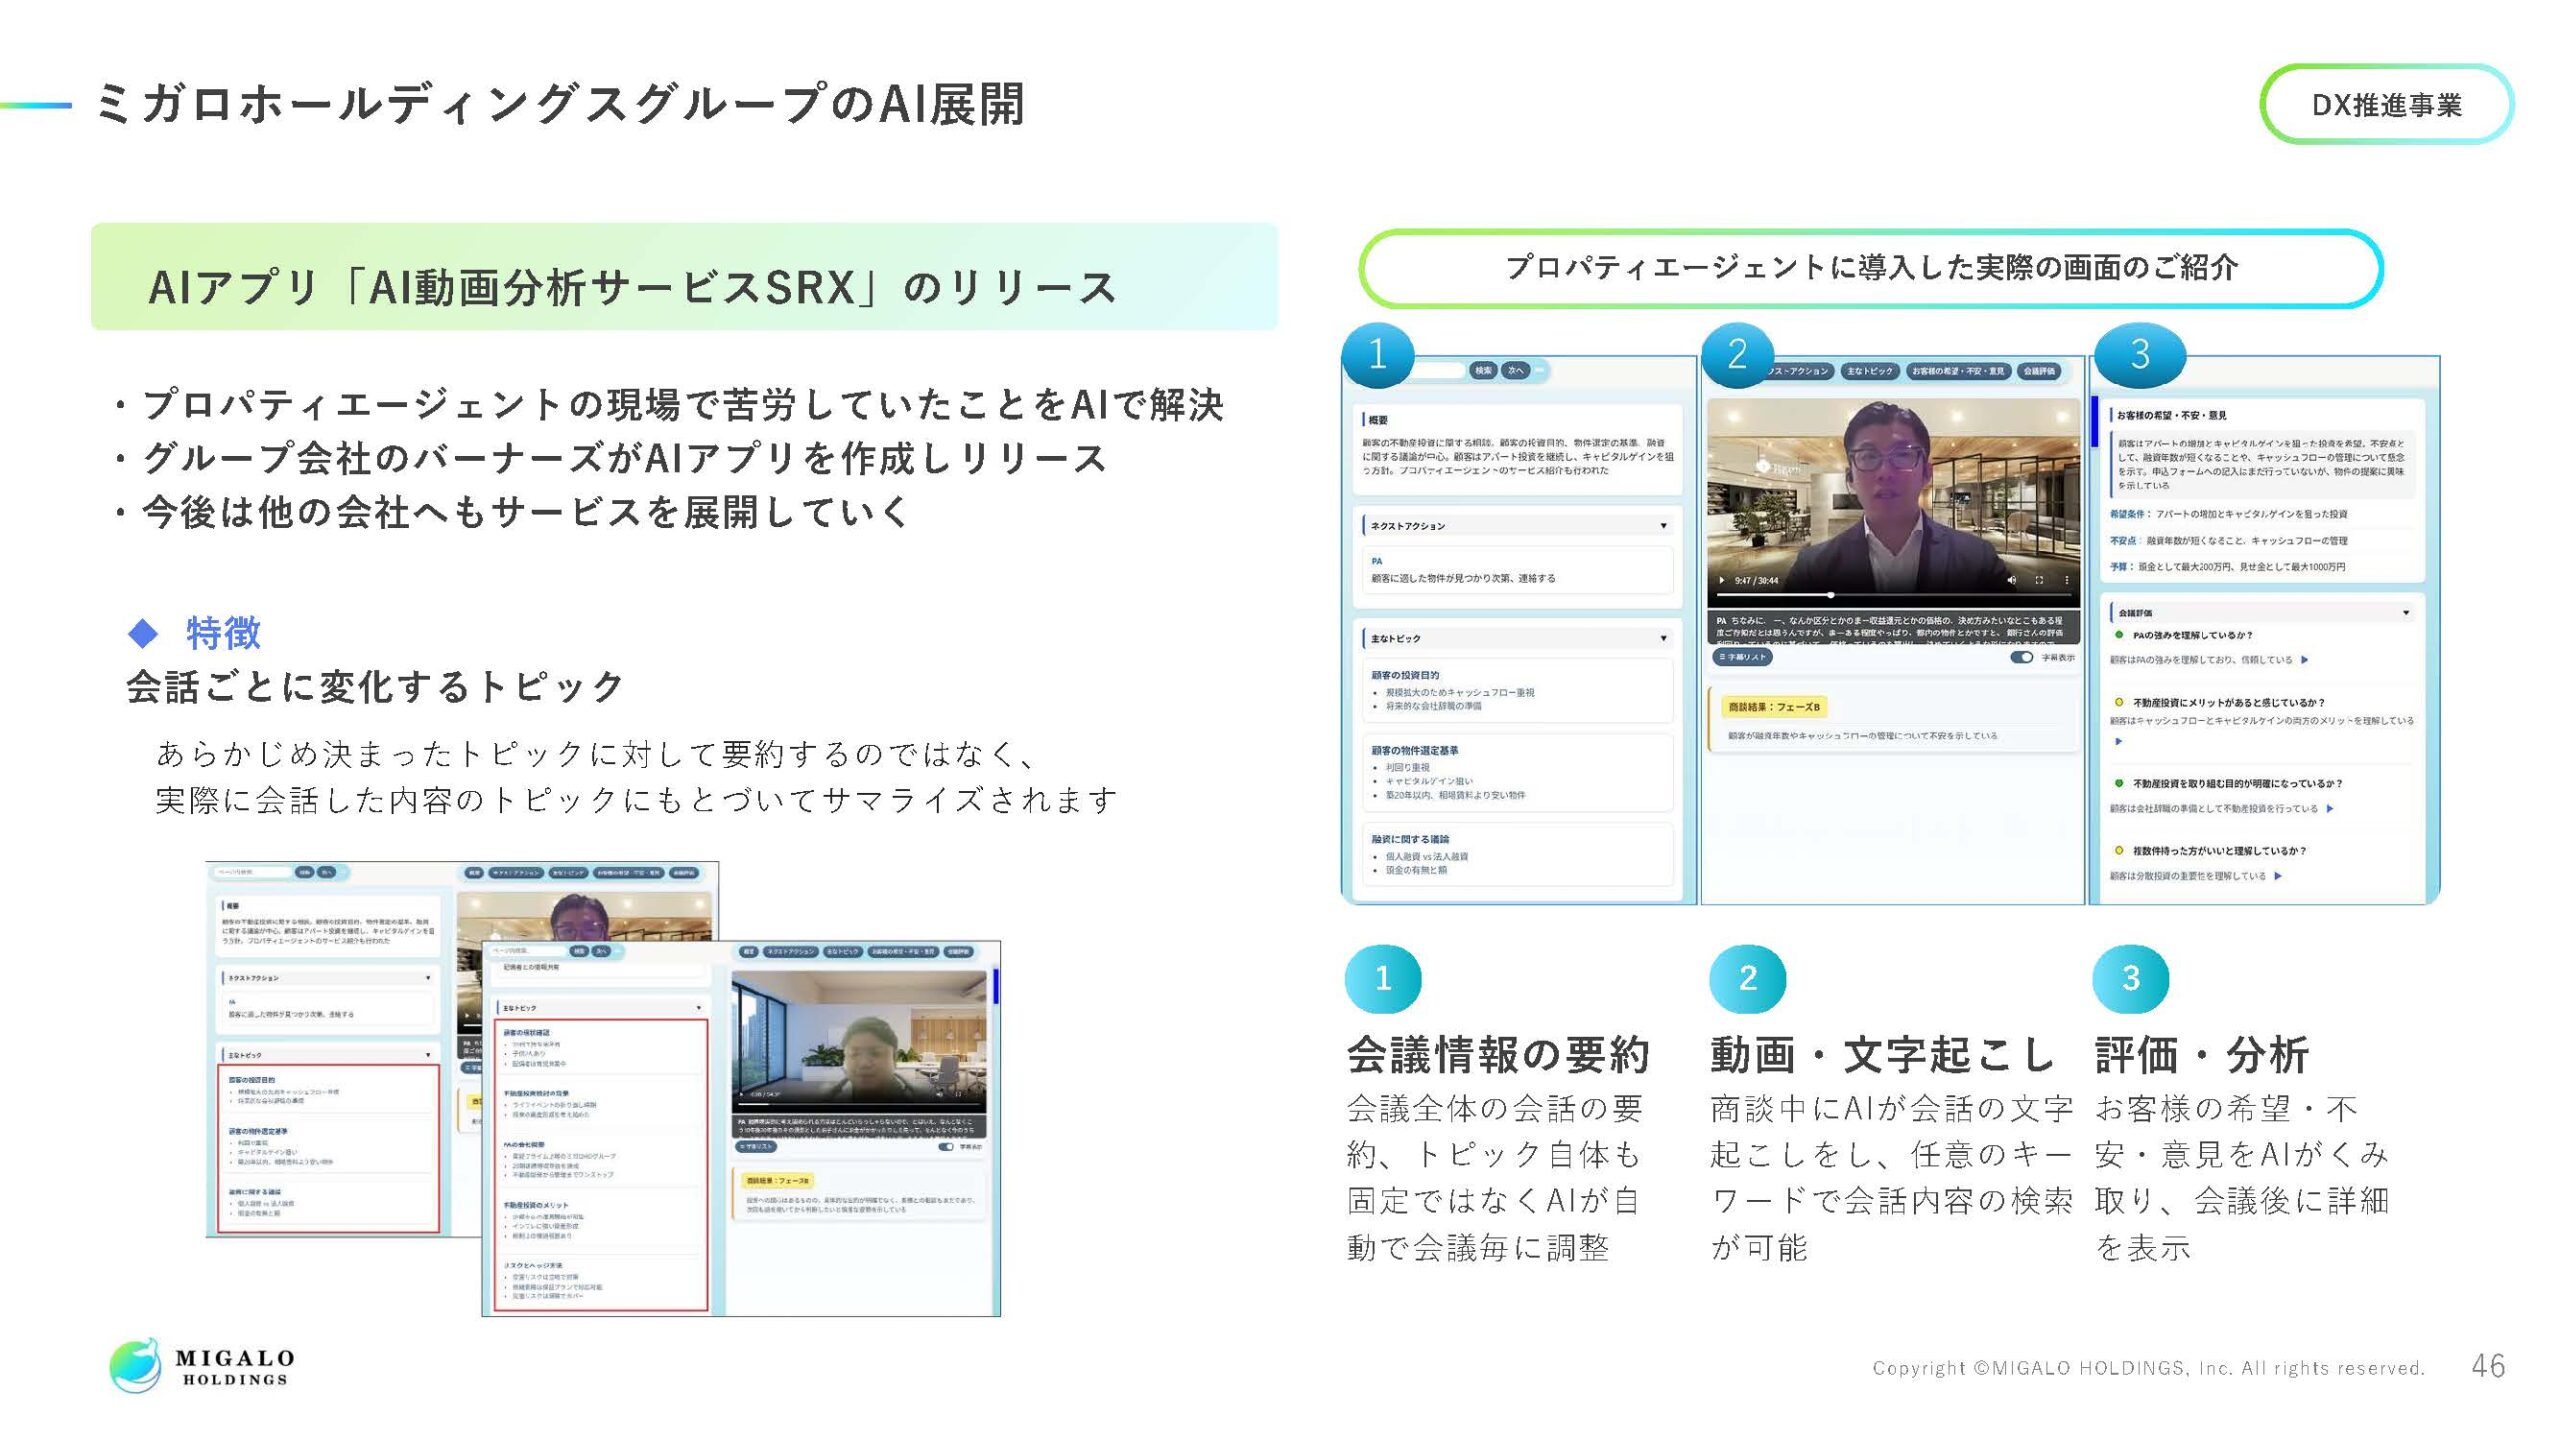Collapse the 主なトピック section in screenshot 1

tap(1663, 638)
